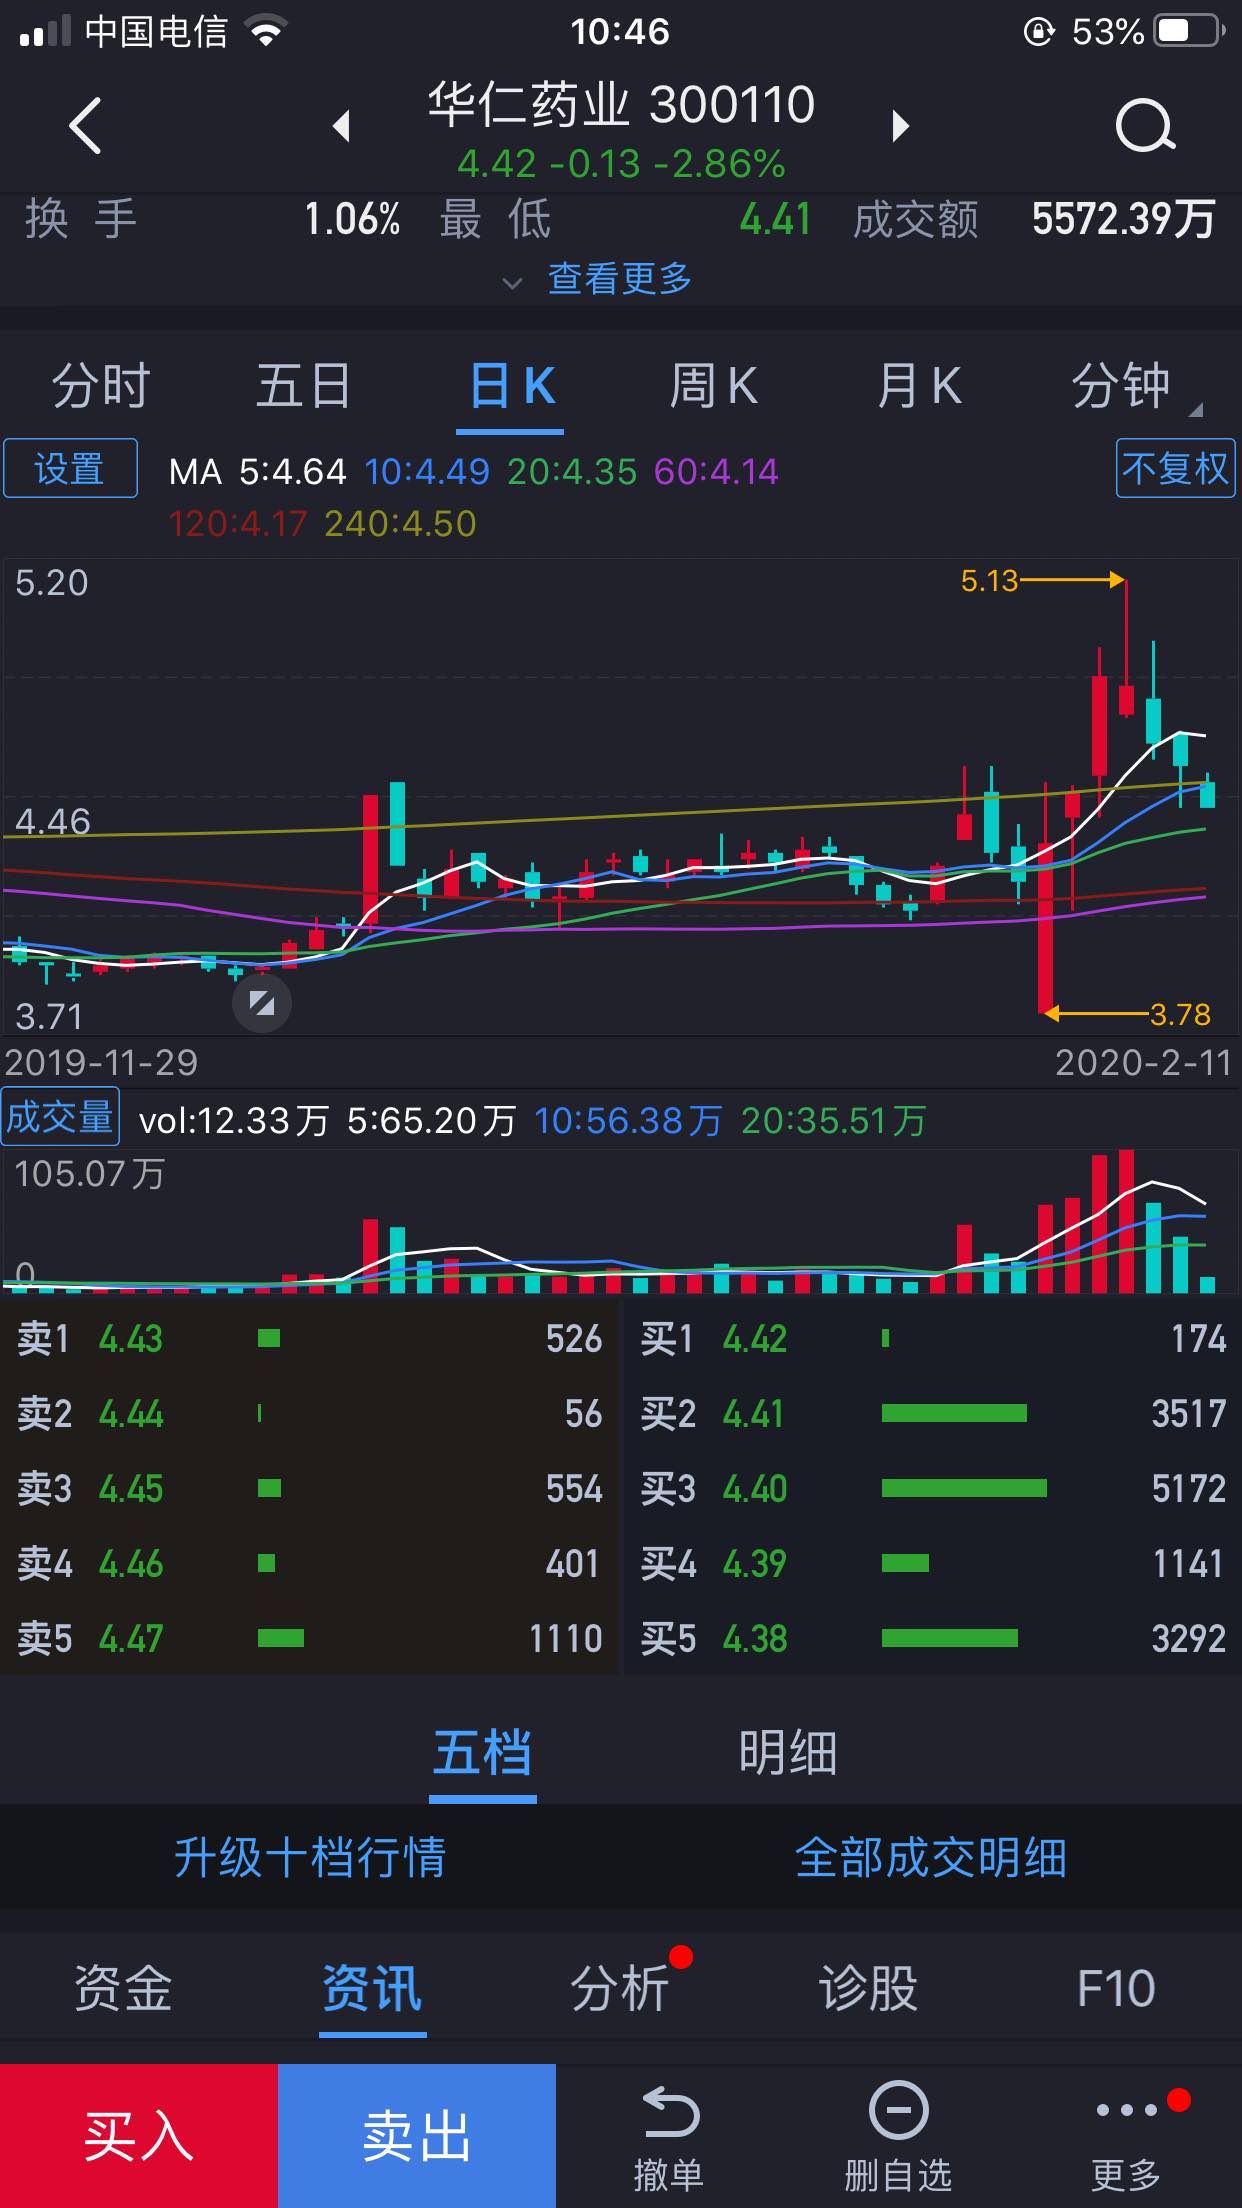
Task: Tap the battery icon in status bar
Action: tap(1190, 32)
